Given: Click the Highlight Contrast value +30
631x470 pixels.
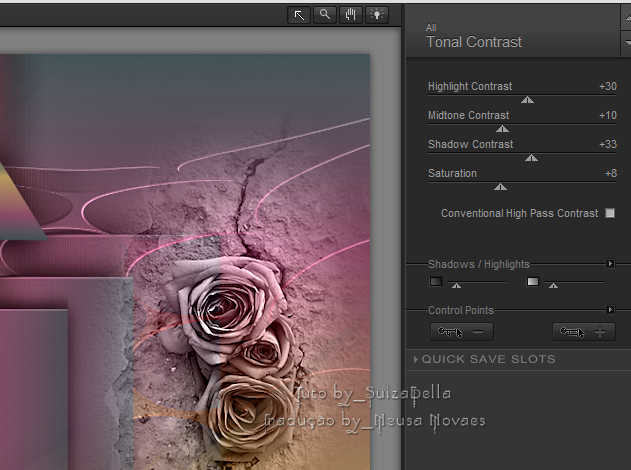Looking at the screenshot, I should 608,86.
